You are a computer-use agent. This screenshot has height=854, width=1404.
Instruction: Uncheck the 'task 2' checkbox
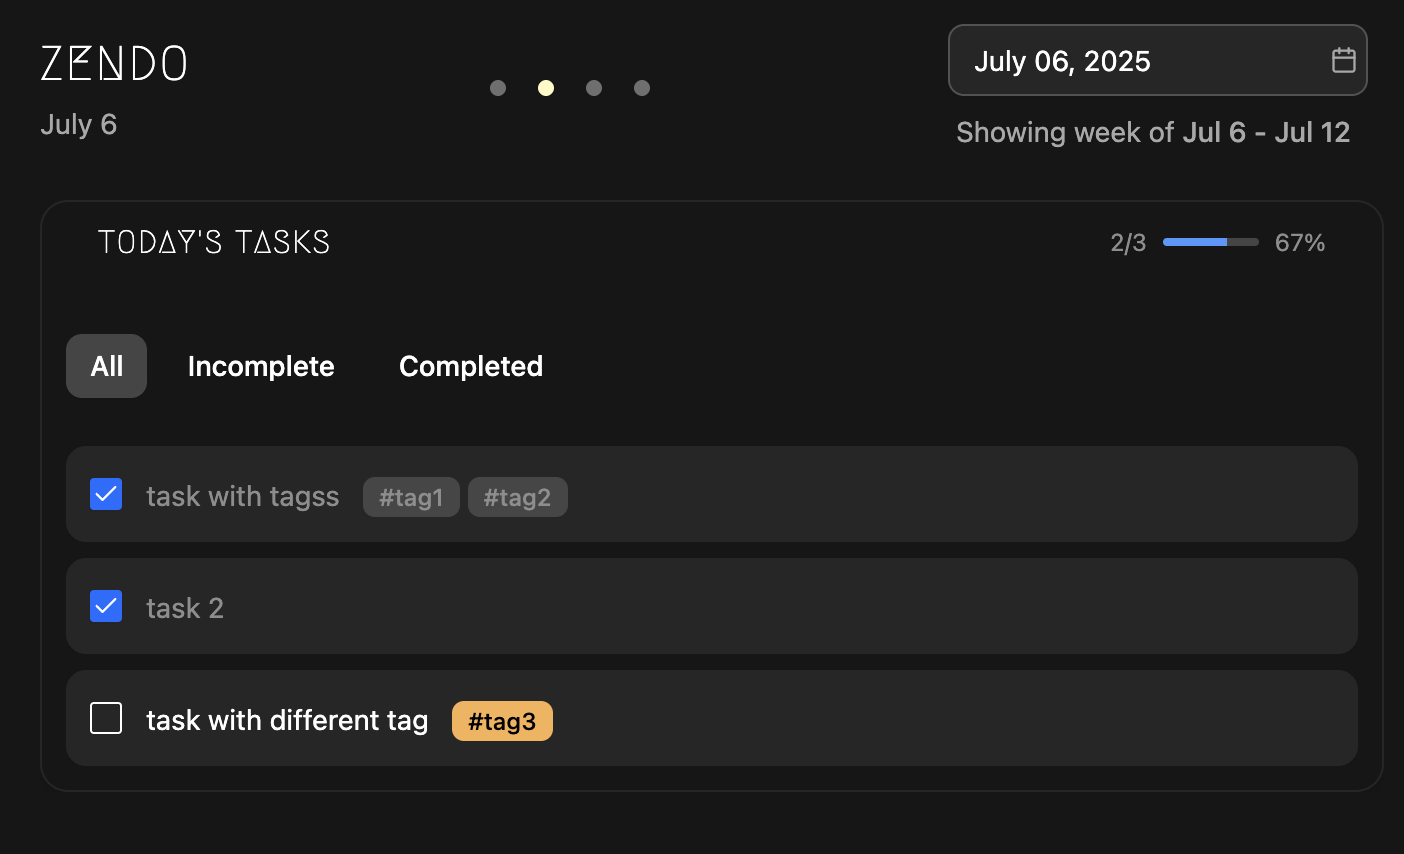coord(106,606)
